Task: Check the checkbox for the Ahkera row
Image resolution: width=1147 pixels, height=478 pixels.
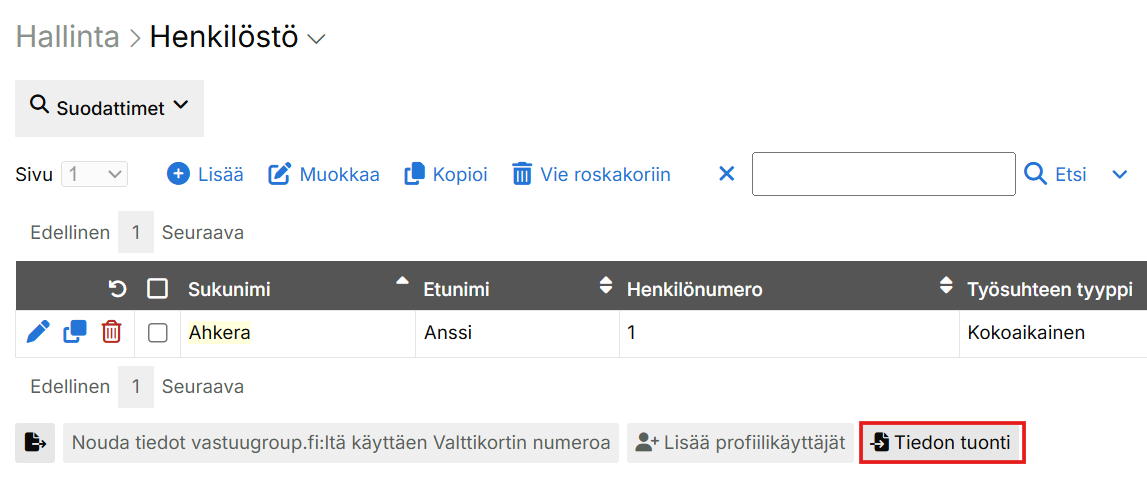Action: point(157,333)
